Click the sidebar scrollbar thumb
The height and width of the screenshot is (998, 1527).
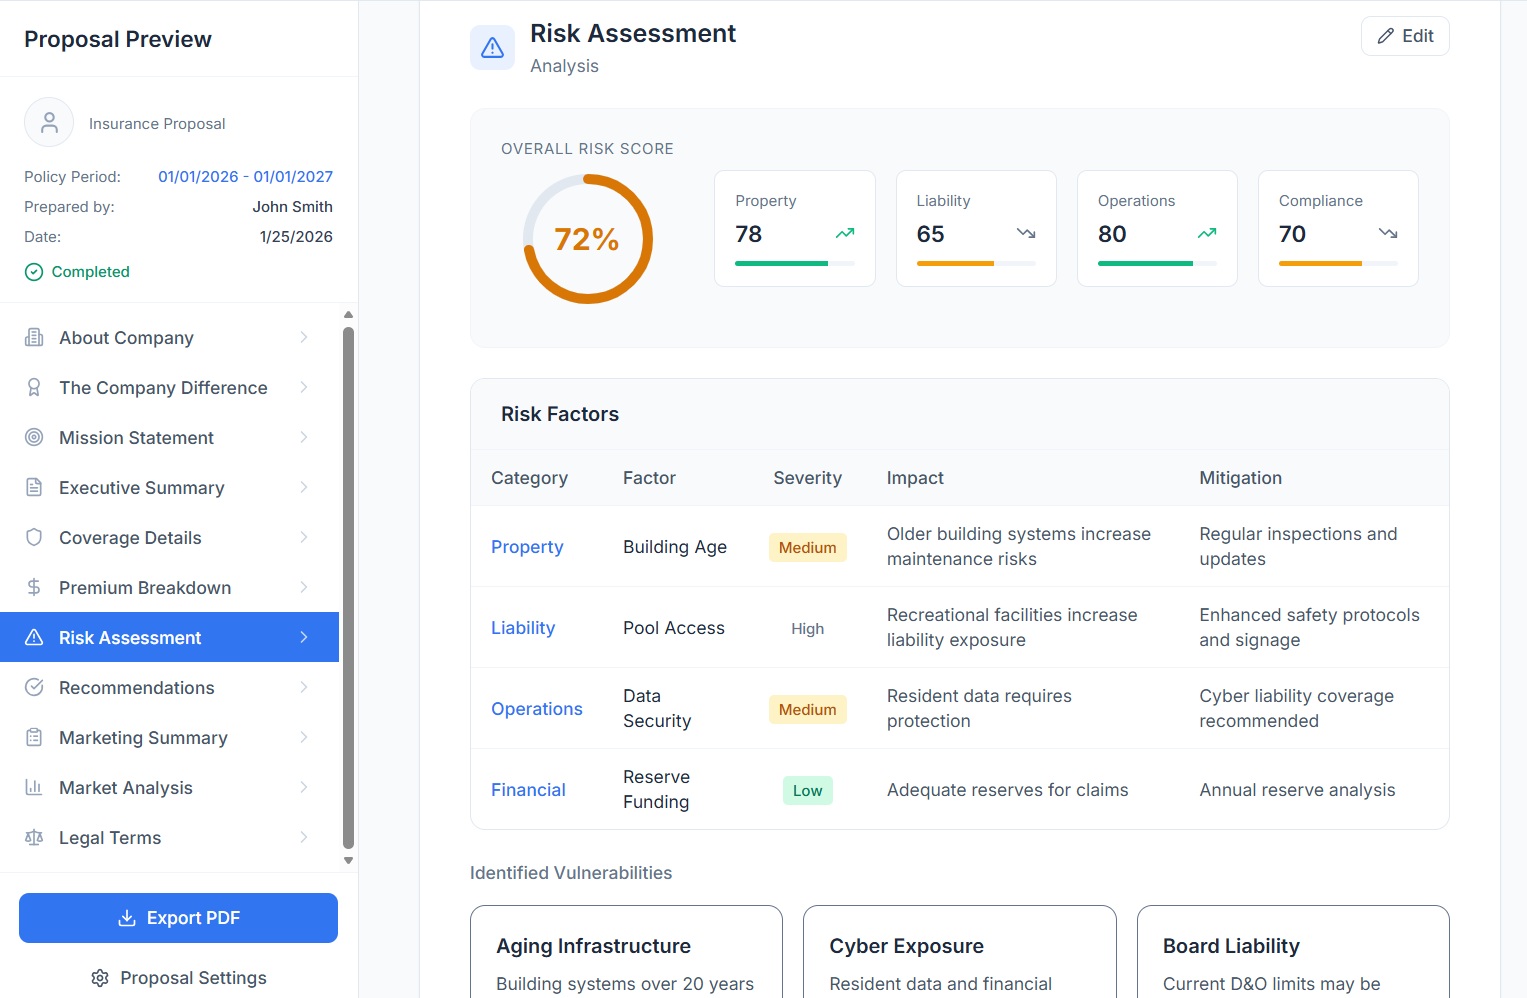[348, 587]
